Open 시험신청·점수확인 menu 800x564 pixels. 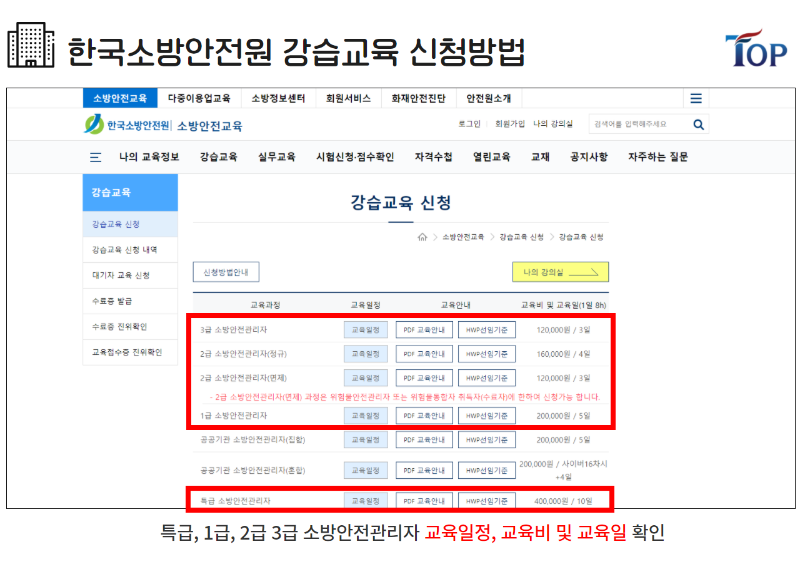[x=355, y=157]
